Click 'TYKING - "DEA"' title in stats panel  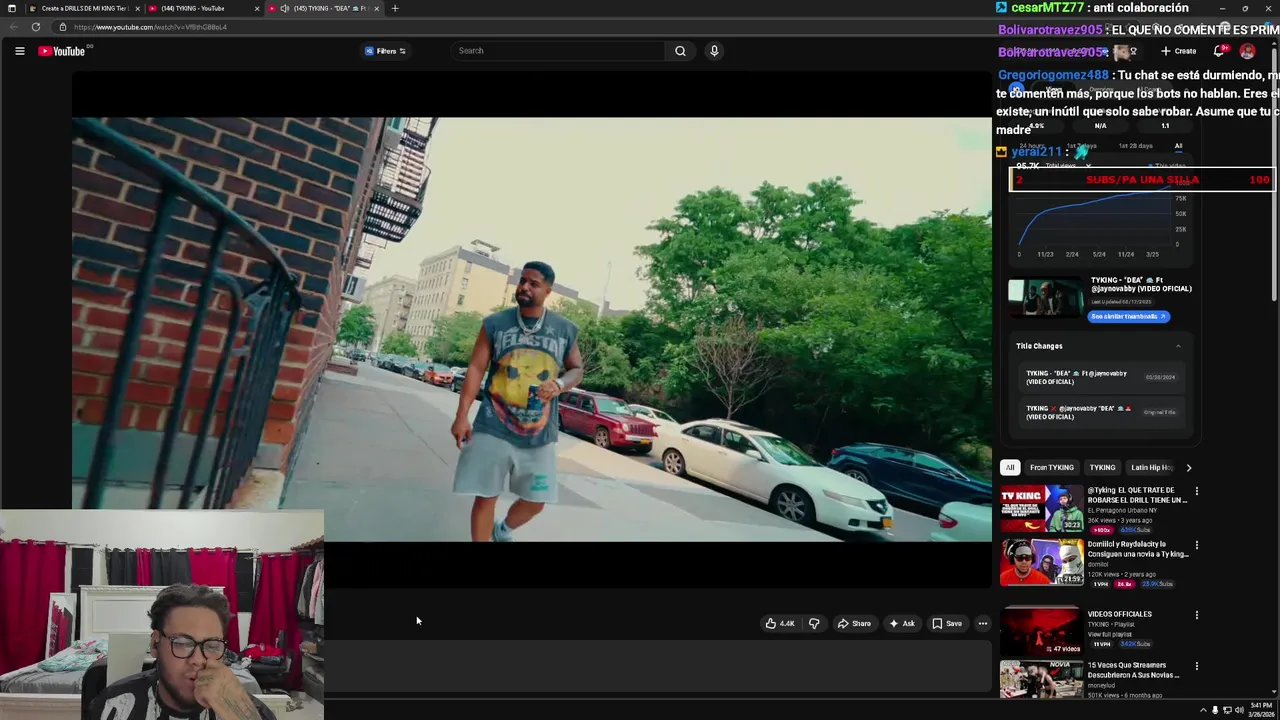pos(1141,284)
